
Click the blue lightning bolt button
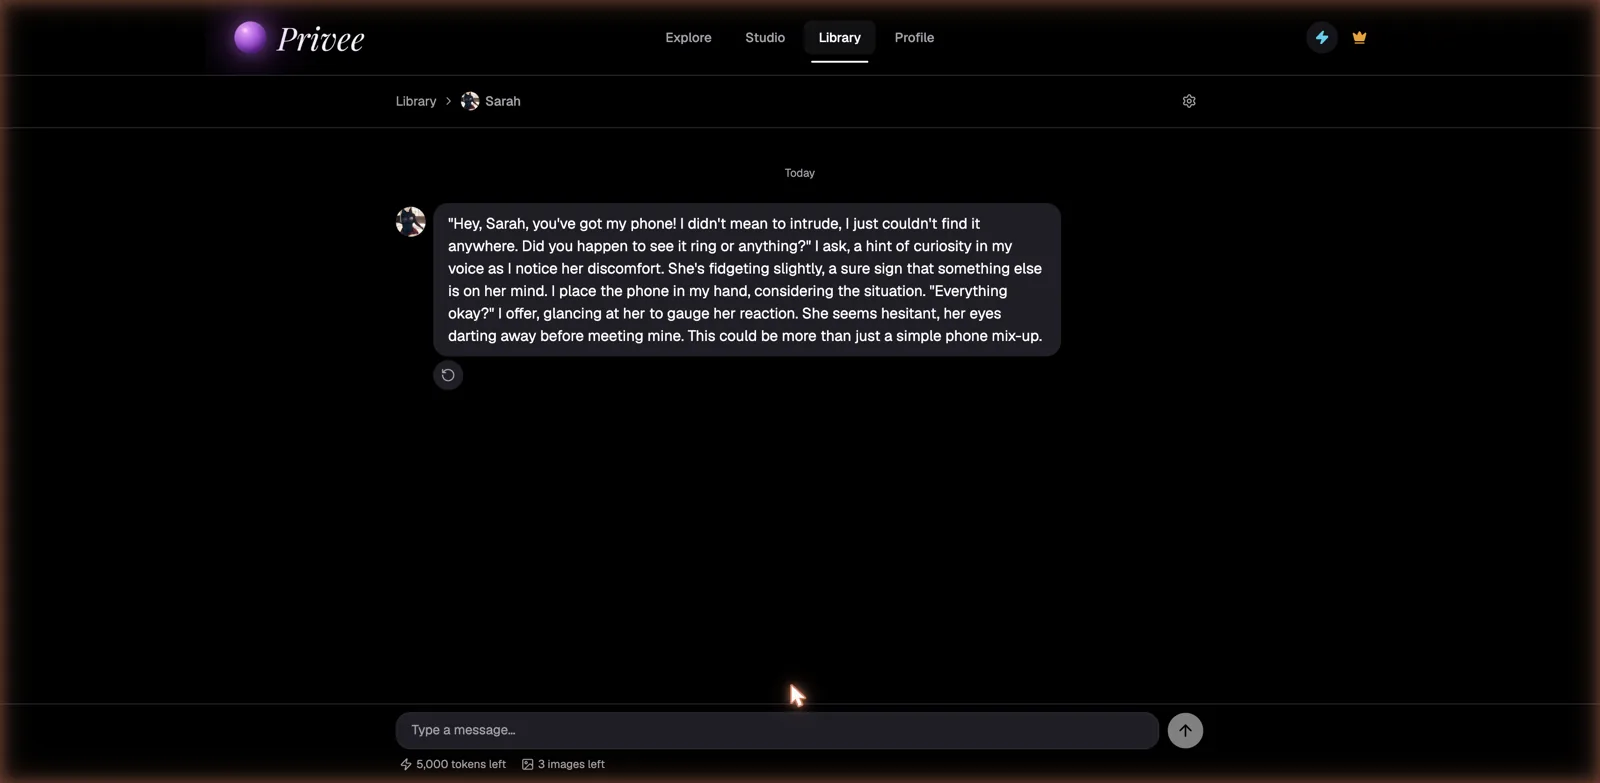[x=1322, y=37]
